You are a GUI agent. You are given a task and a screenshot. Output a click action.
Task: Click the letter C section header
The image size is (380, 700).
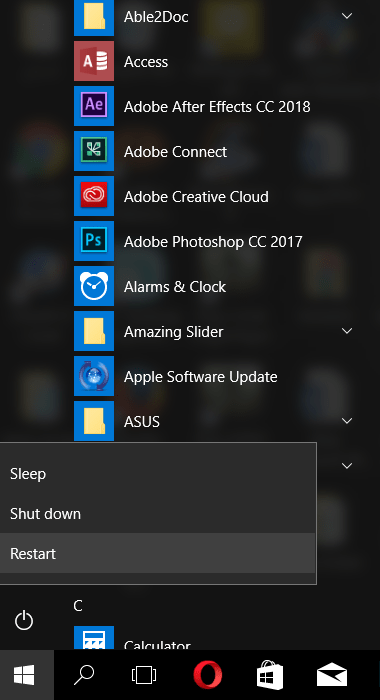[x=78, y=606]
